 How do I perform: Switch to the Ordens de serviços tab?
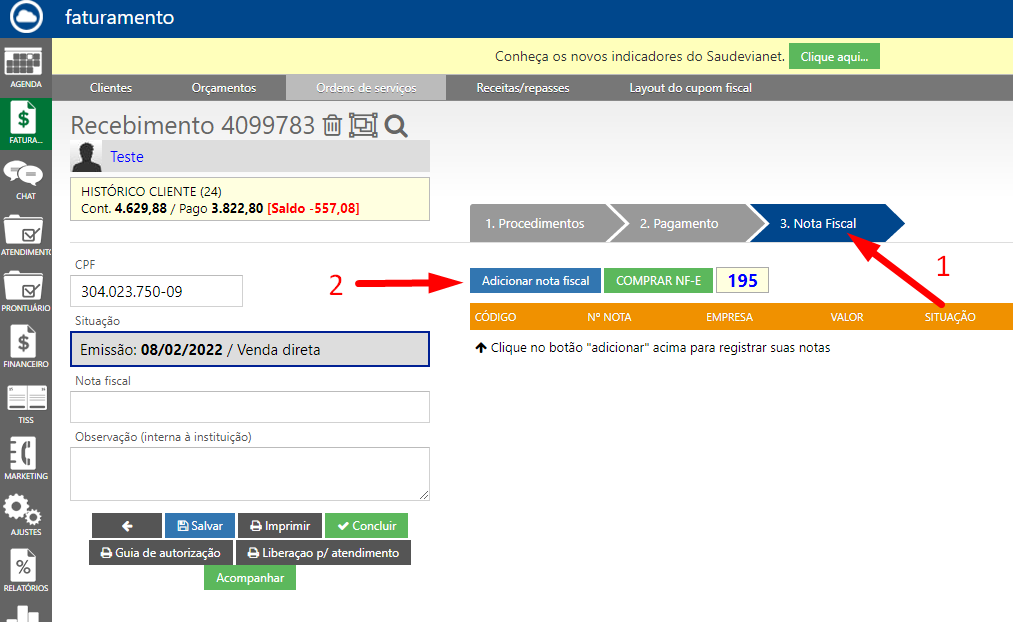click(x=366, y=88)
